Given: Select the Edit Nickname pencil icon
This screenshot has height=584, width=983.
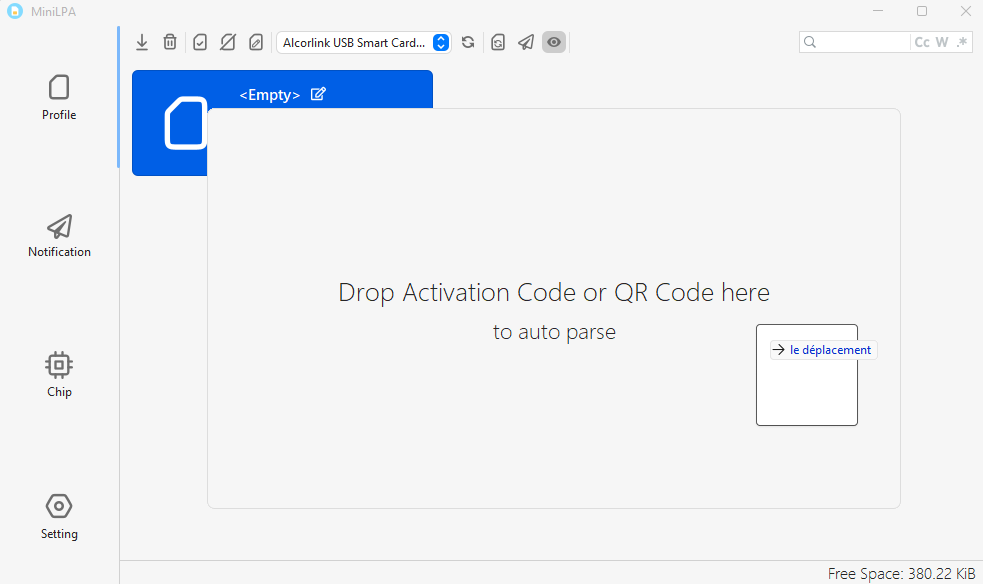Looking at the screenshot, I should (256, 42).
